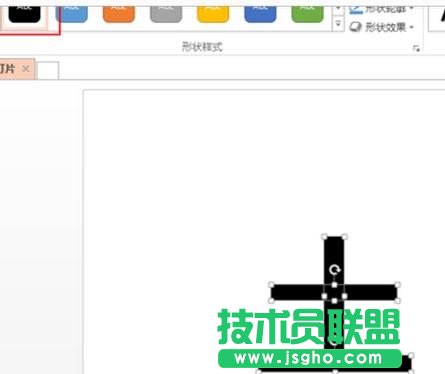This screenshot has width=445, height=374.
Task: Click the rotation handle on the vertical bar
Action: click(x=334, y=269)
